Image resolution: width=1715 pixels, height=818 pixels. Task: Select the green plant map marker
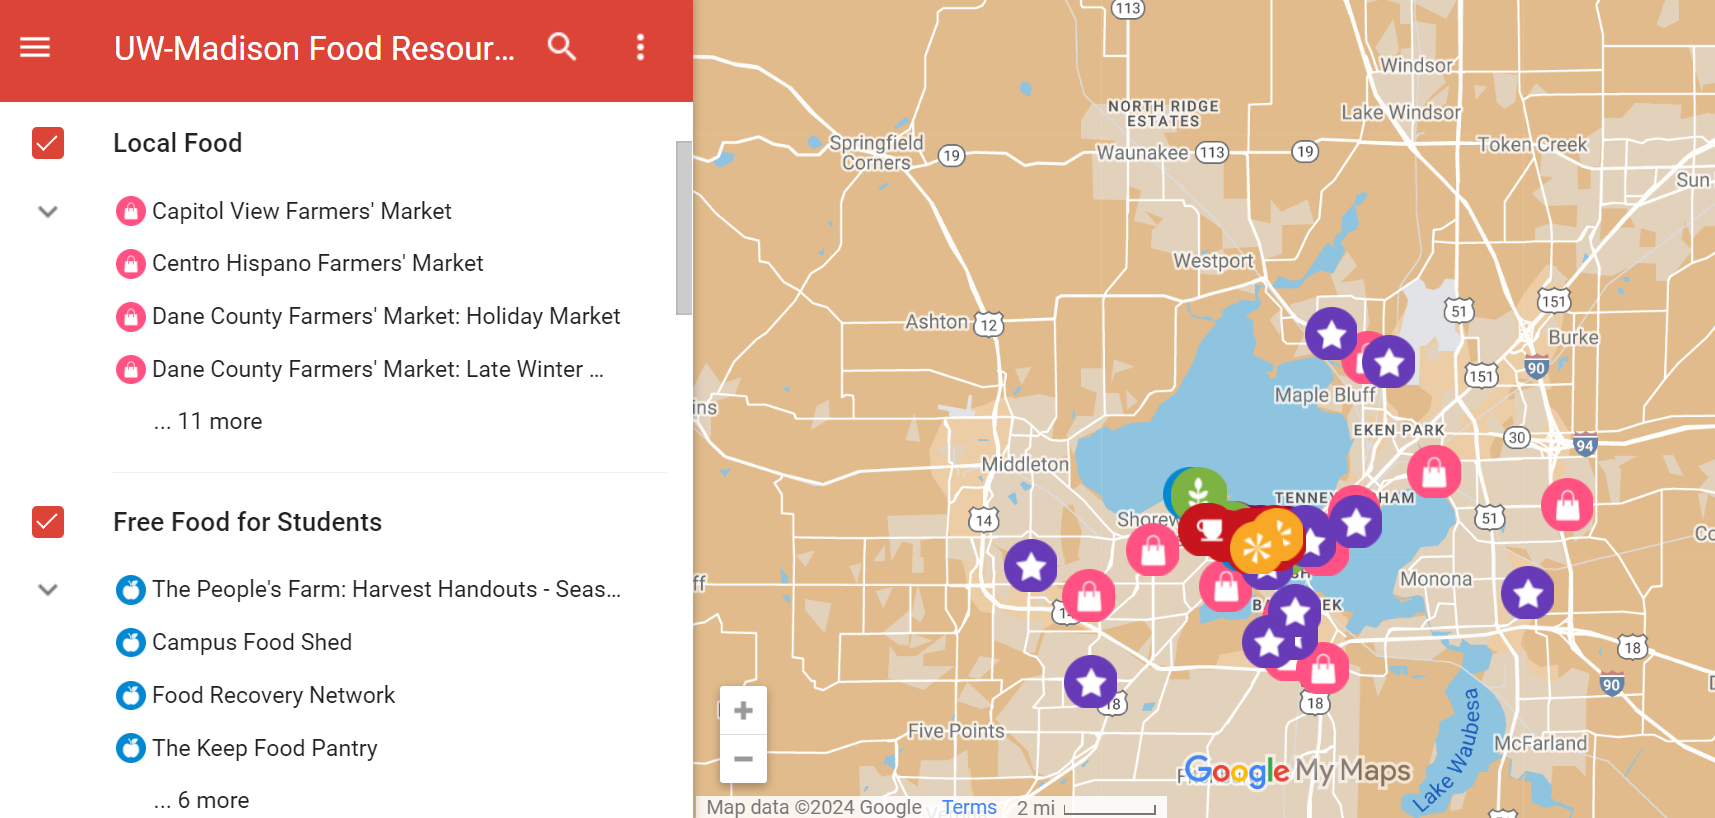point(1199,492)
